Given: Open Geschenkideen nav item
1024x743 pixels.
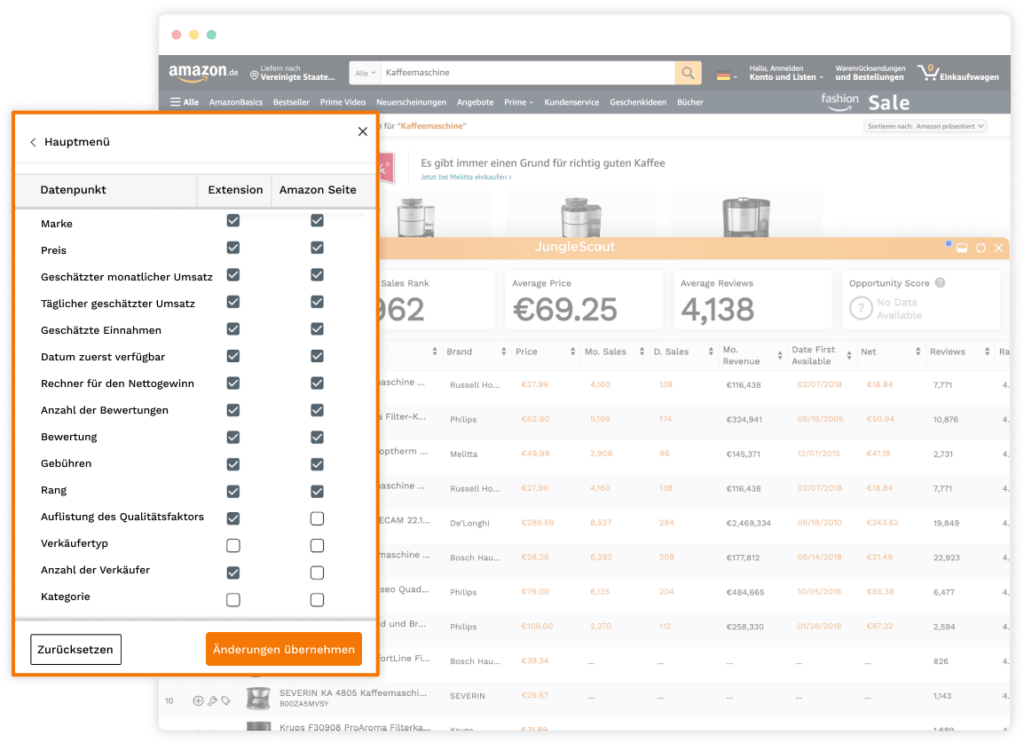Looking at the screenshot, I should (x=638, y=103).
